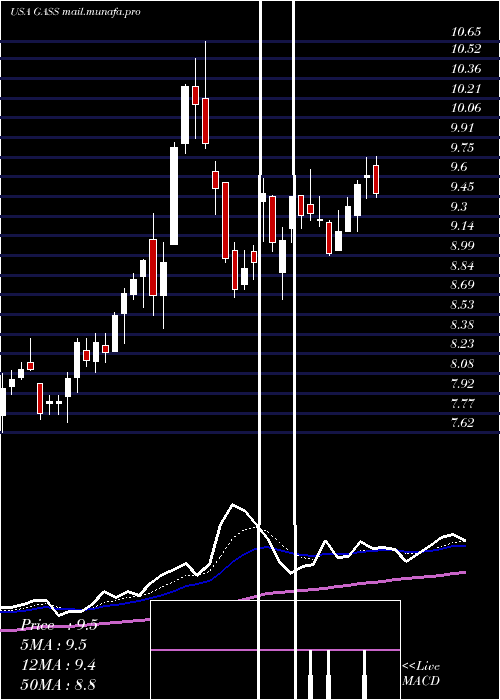Screen dimensions: 500x700
Task: Click the 9.75 axis label
Action: tap(462, 147)
